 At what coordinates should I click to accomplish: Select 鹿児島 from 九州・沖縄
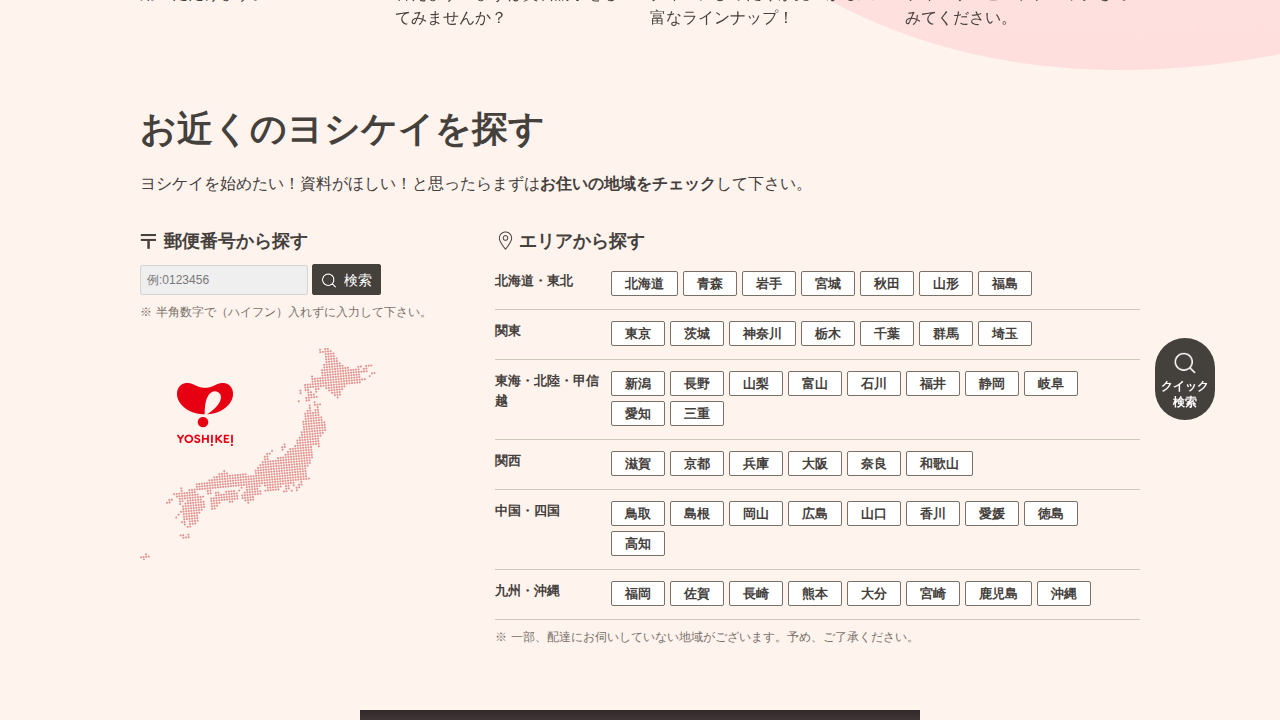(997, 593)
